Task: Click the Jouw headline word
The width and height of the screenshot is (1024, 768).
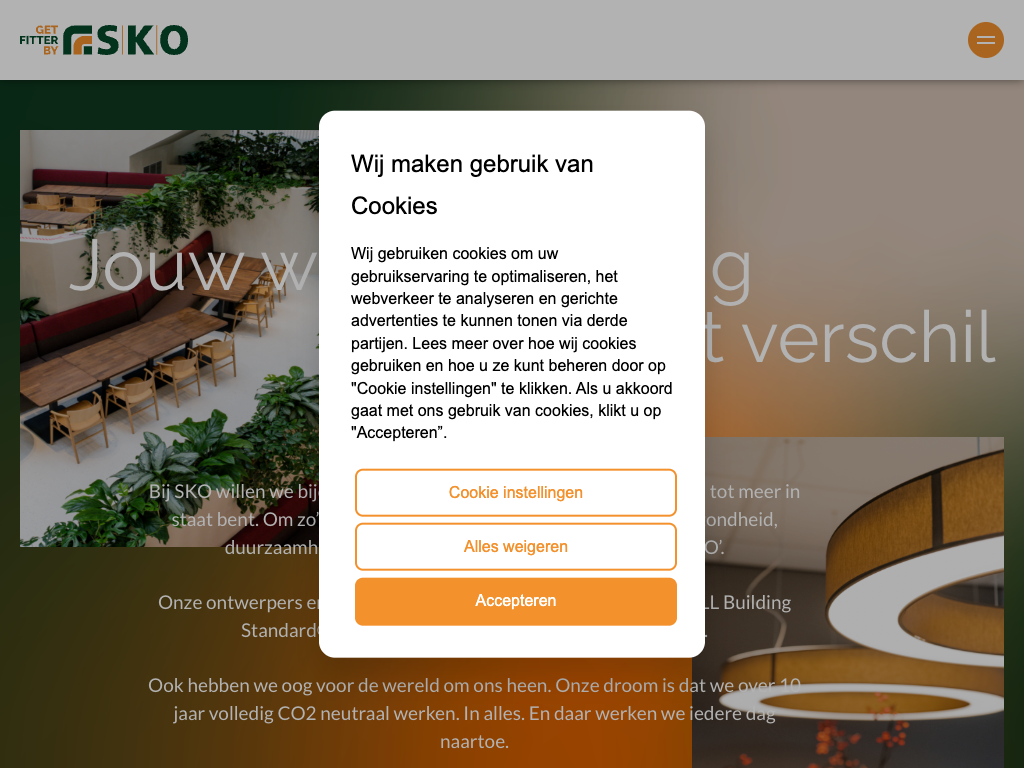Action: click(x=156, y=266)
